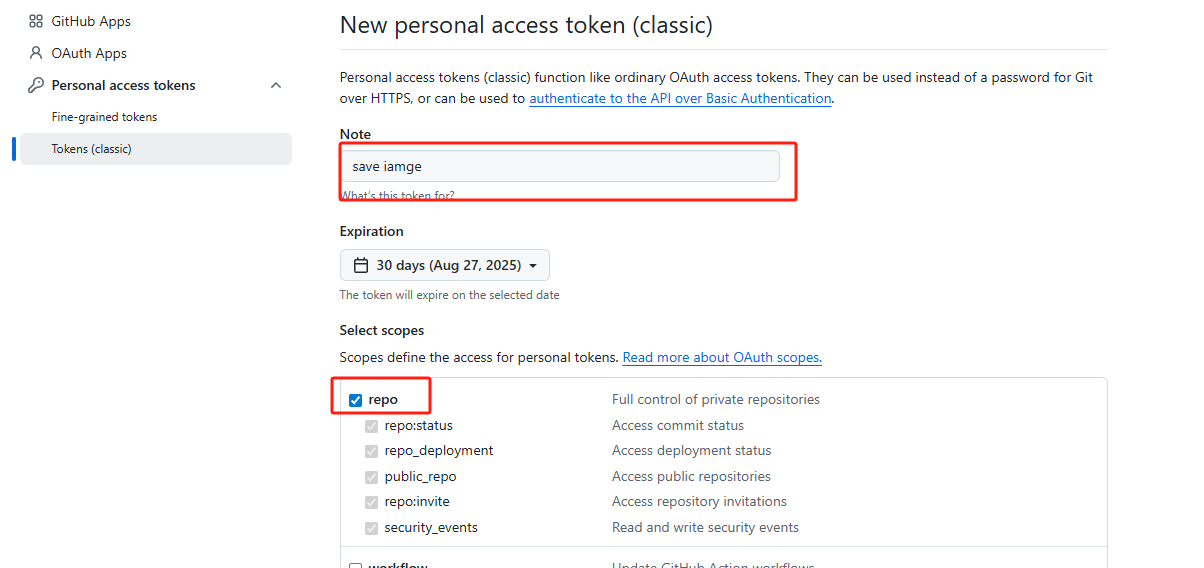Viewport: 1204px width, 568px height.
Task: Open Fine-grained tokens menu item
Action: [104, 117]
